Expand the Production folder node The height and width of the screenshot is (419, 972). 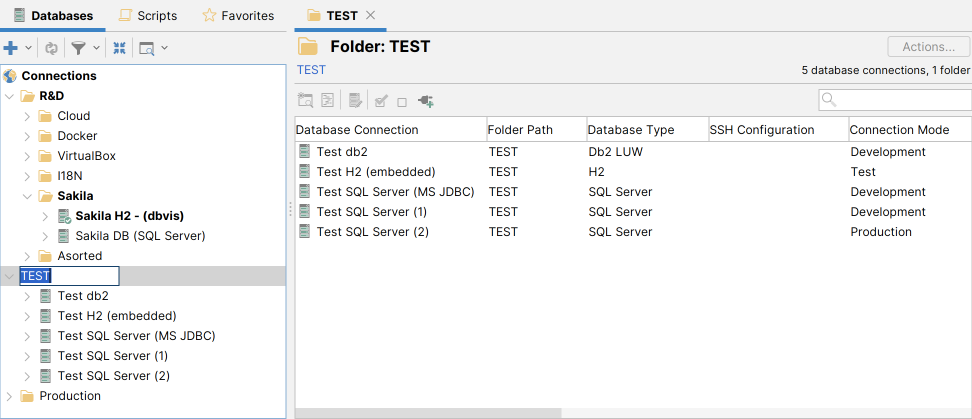click(9, 396)
